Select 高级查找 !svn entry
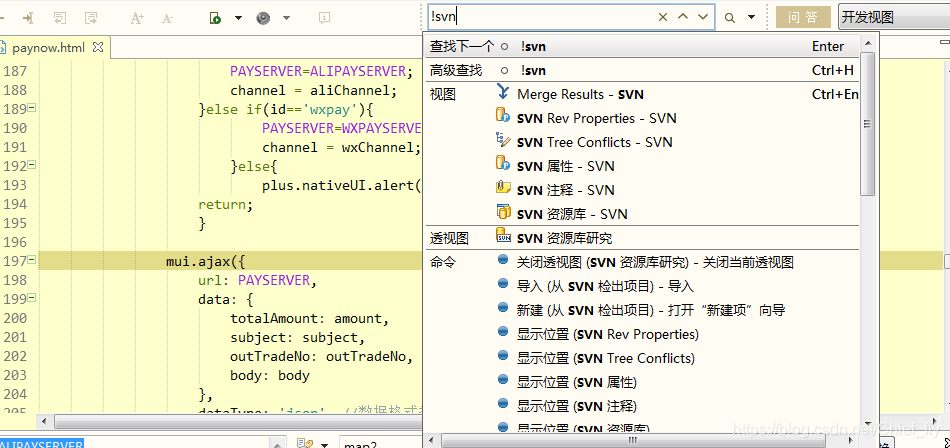The image size is (950, 448). tap(643, 70)
